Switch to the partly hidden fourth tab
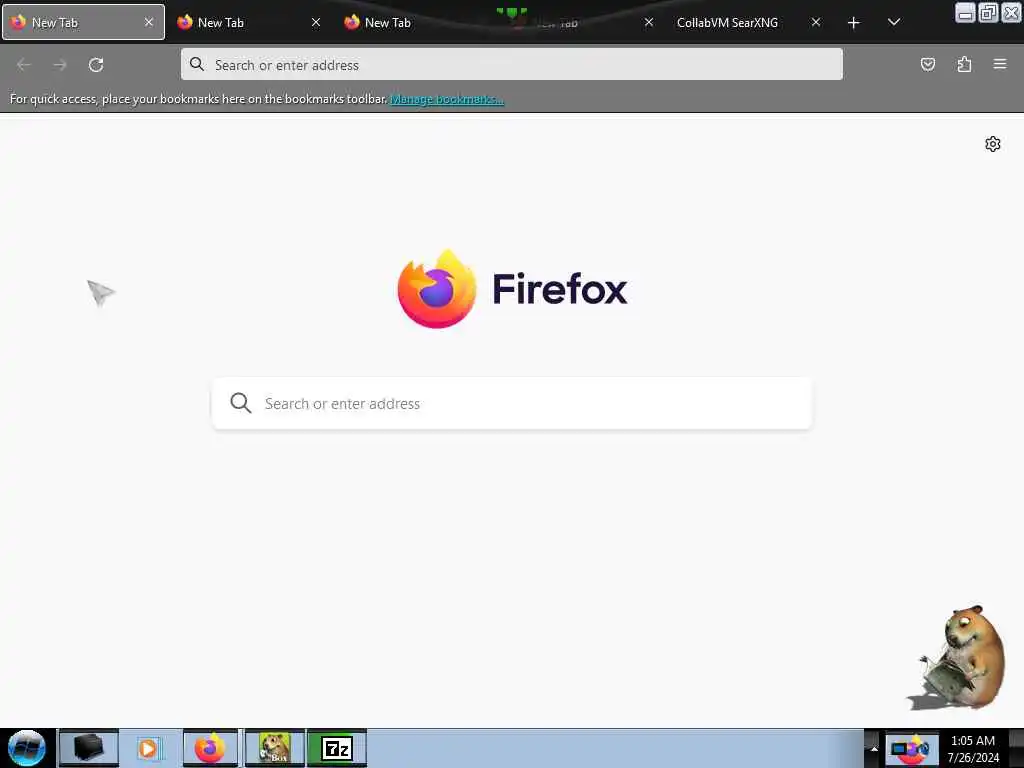This screenshot has width=1024, height=768. [x=583, y=23]
